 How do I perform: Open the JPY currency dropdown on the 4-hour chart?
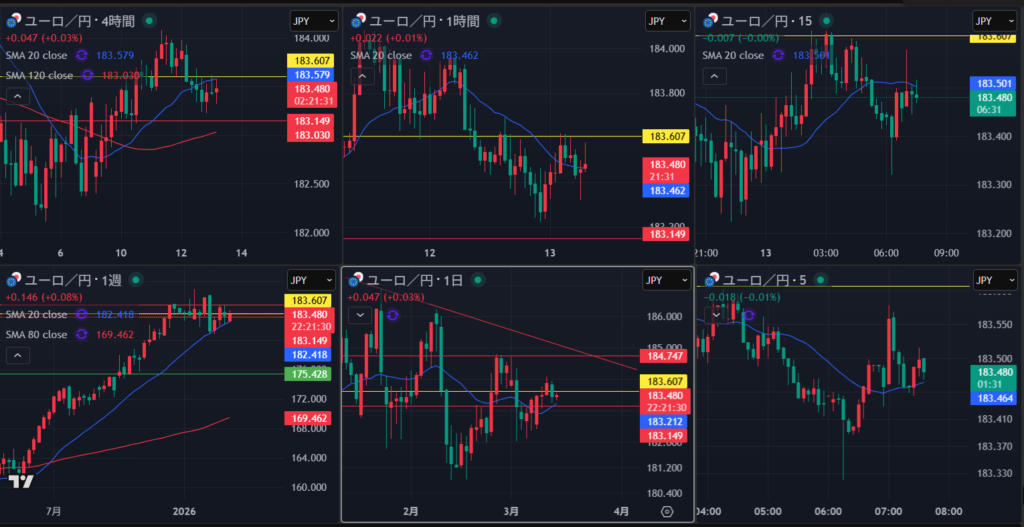click(x=313, y=21)
